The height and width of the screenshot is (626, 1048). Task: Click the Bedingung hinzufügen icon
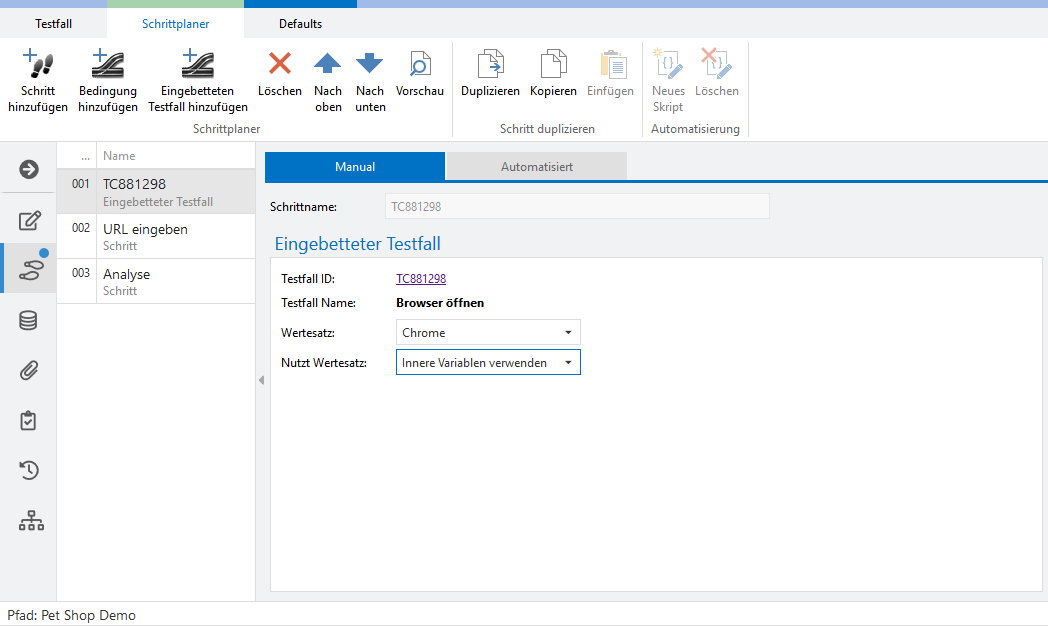coord(107,66)
